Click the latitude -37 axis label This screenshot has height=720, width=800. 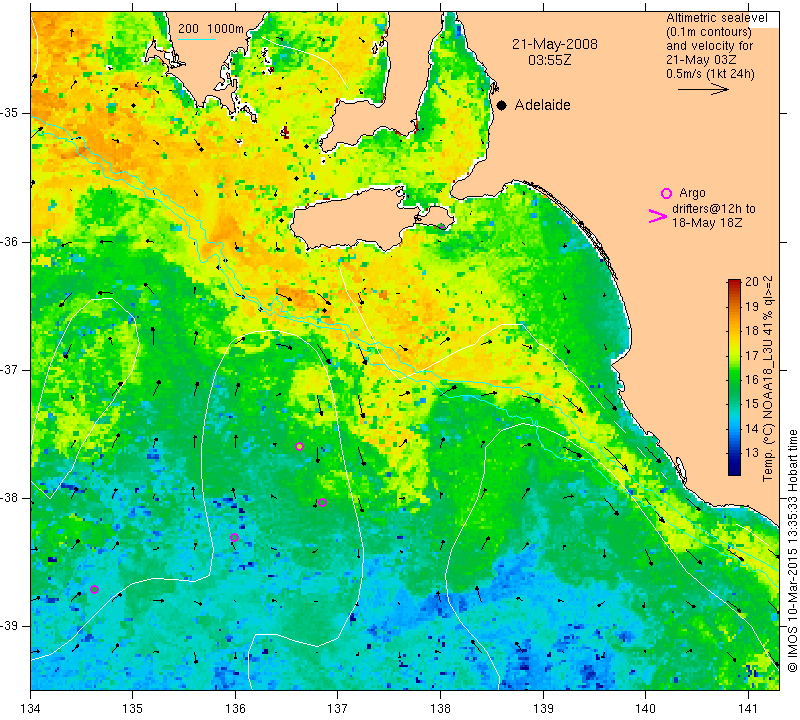10,369
